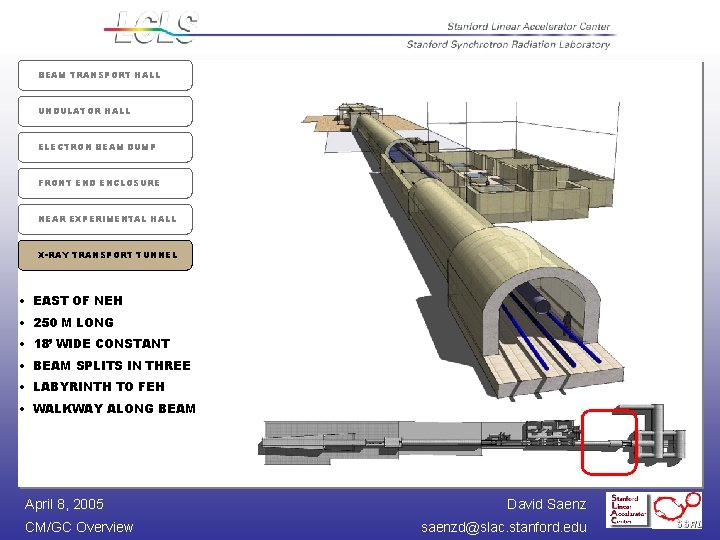This screenshot has height=540, width=720.
Task: Select the '250 M LONG' bullet
Action: [x=73, y=322]
